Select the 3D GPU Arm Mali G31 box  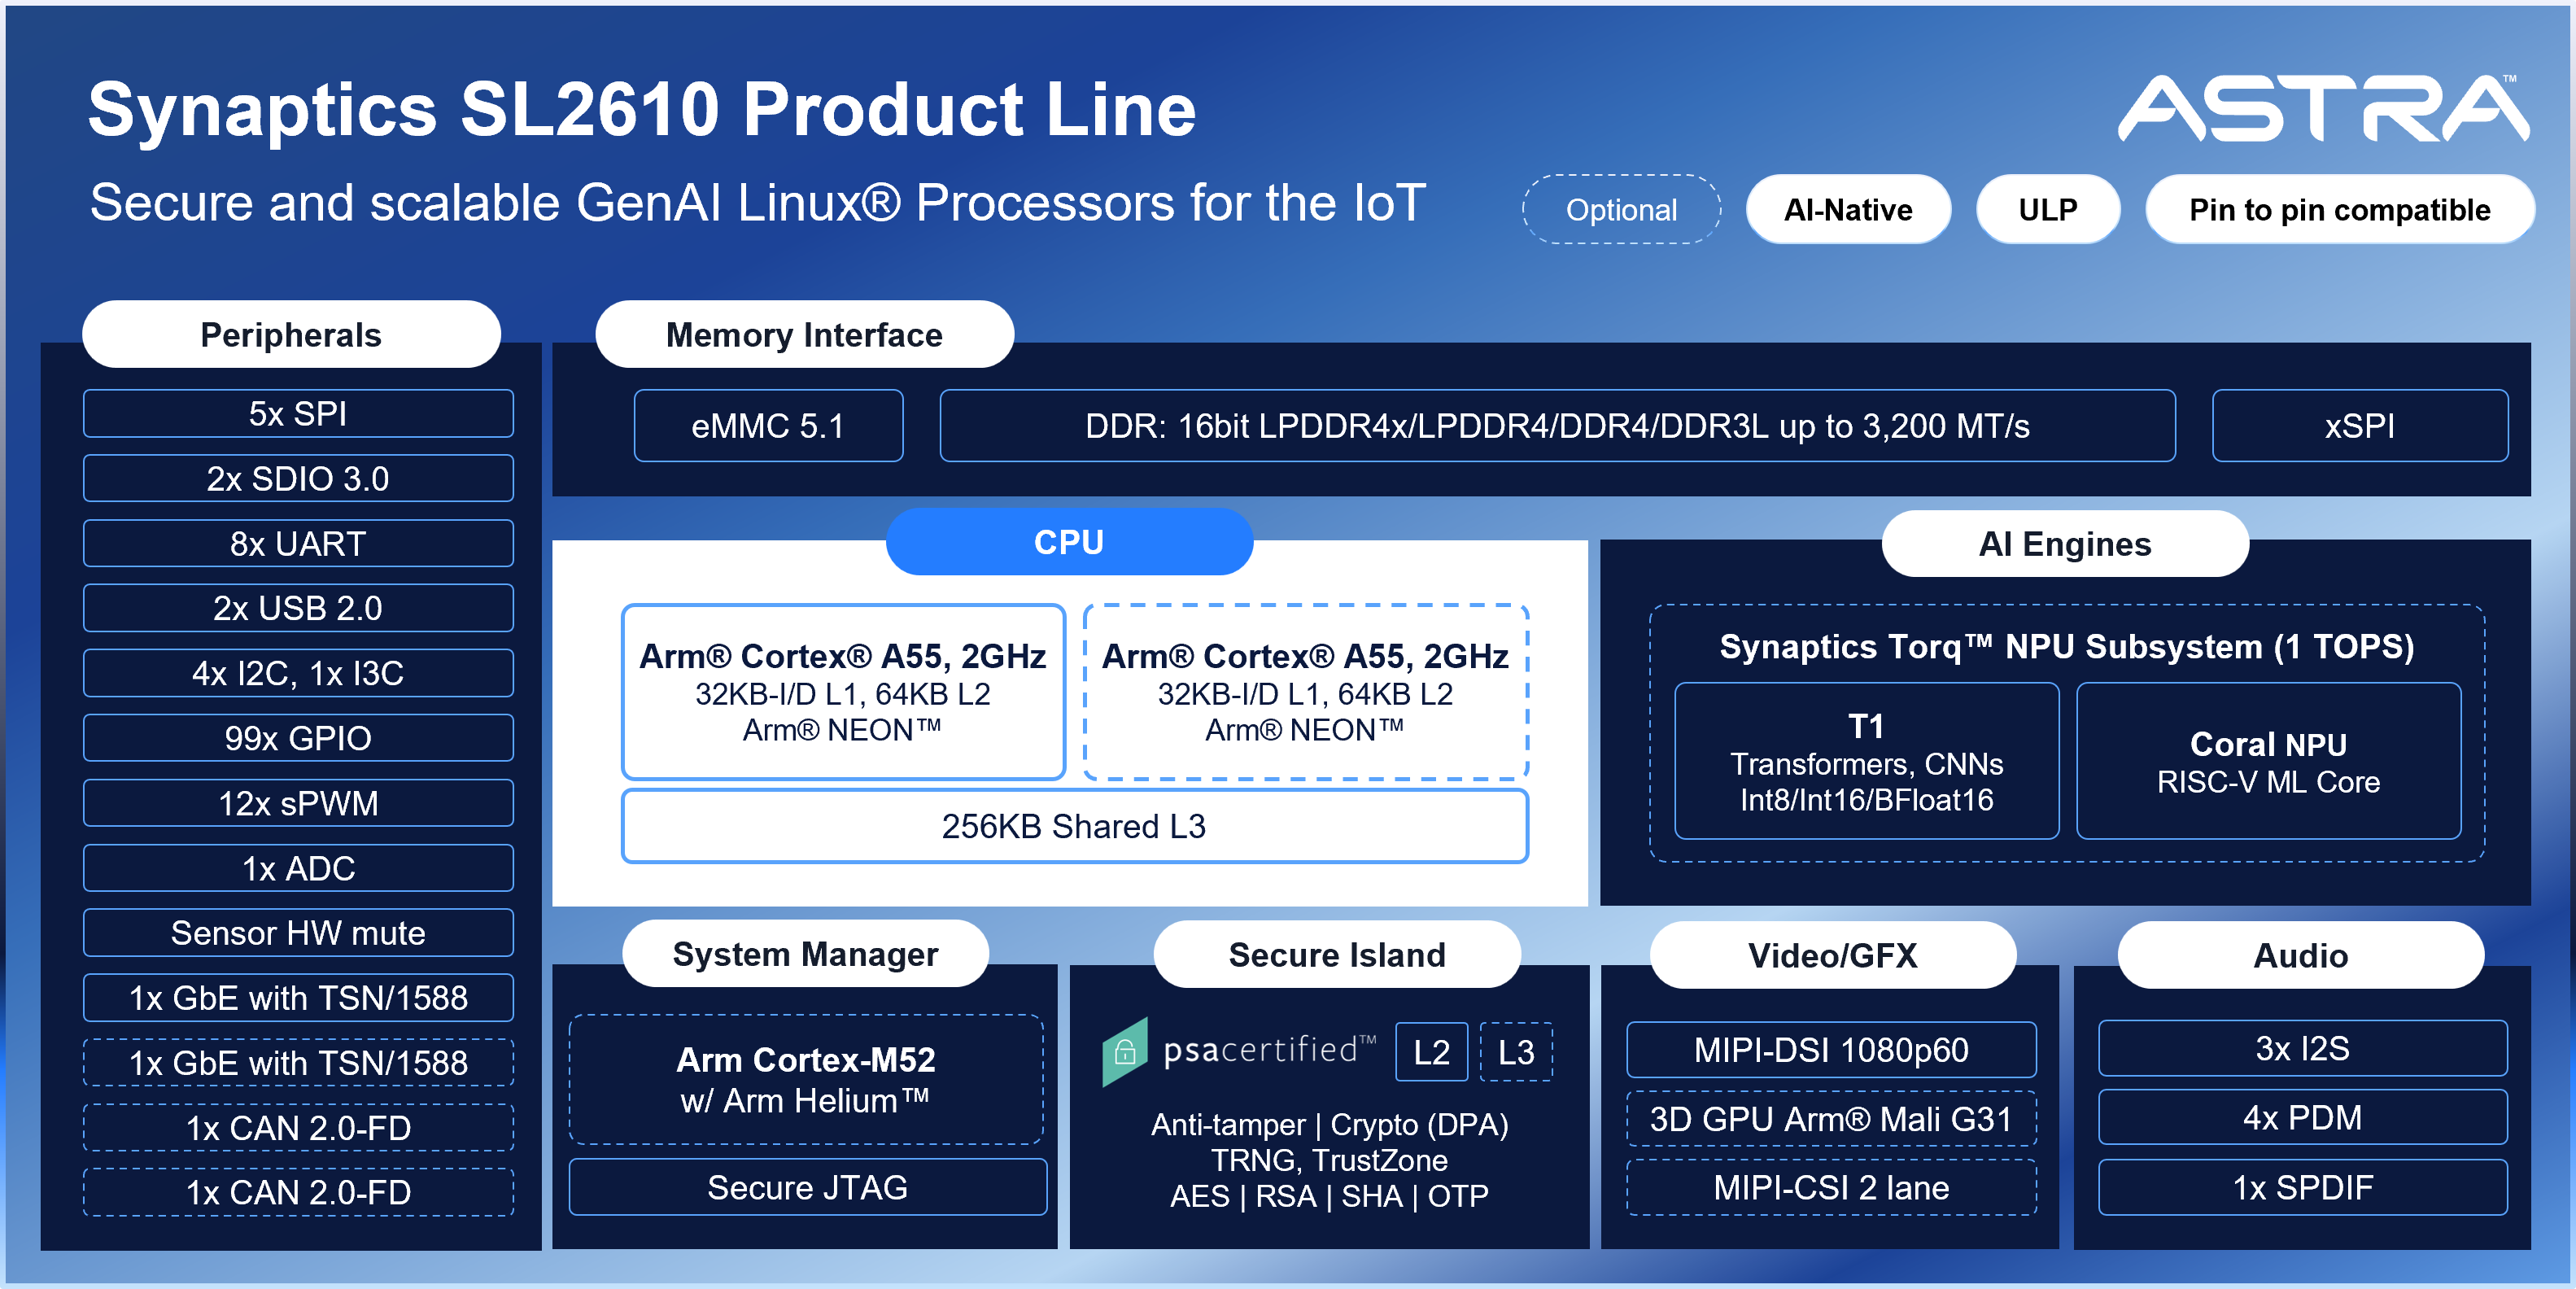(x=1831, y=1119)
